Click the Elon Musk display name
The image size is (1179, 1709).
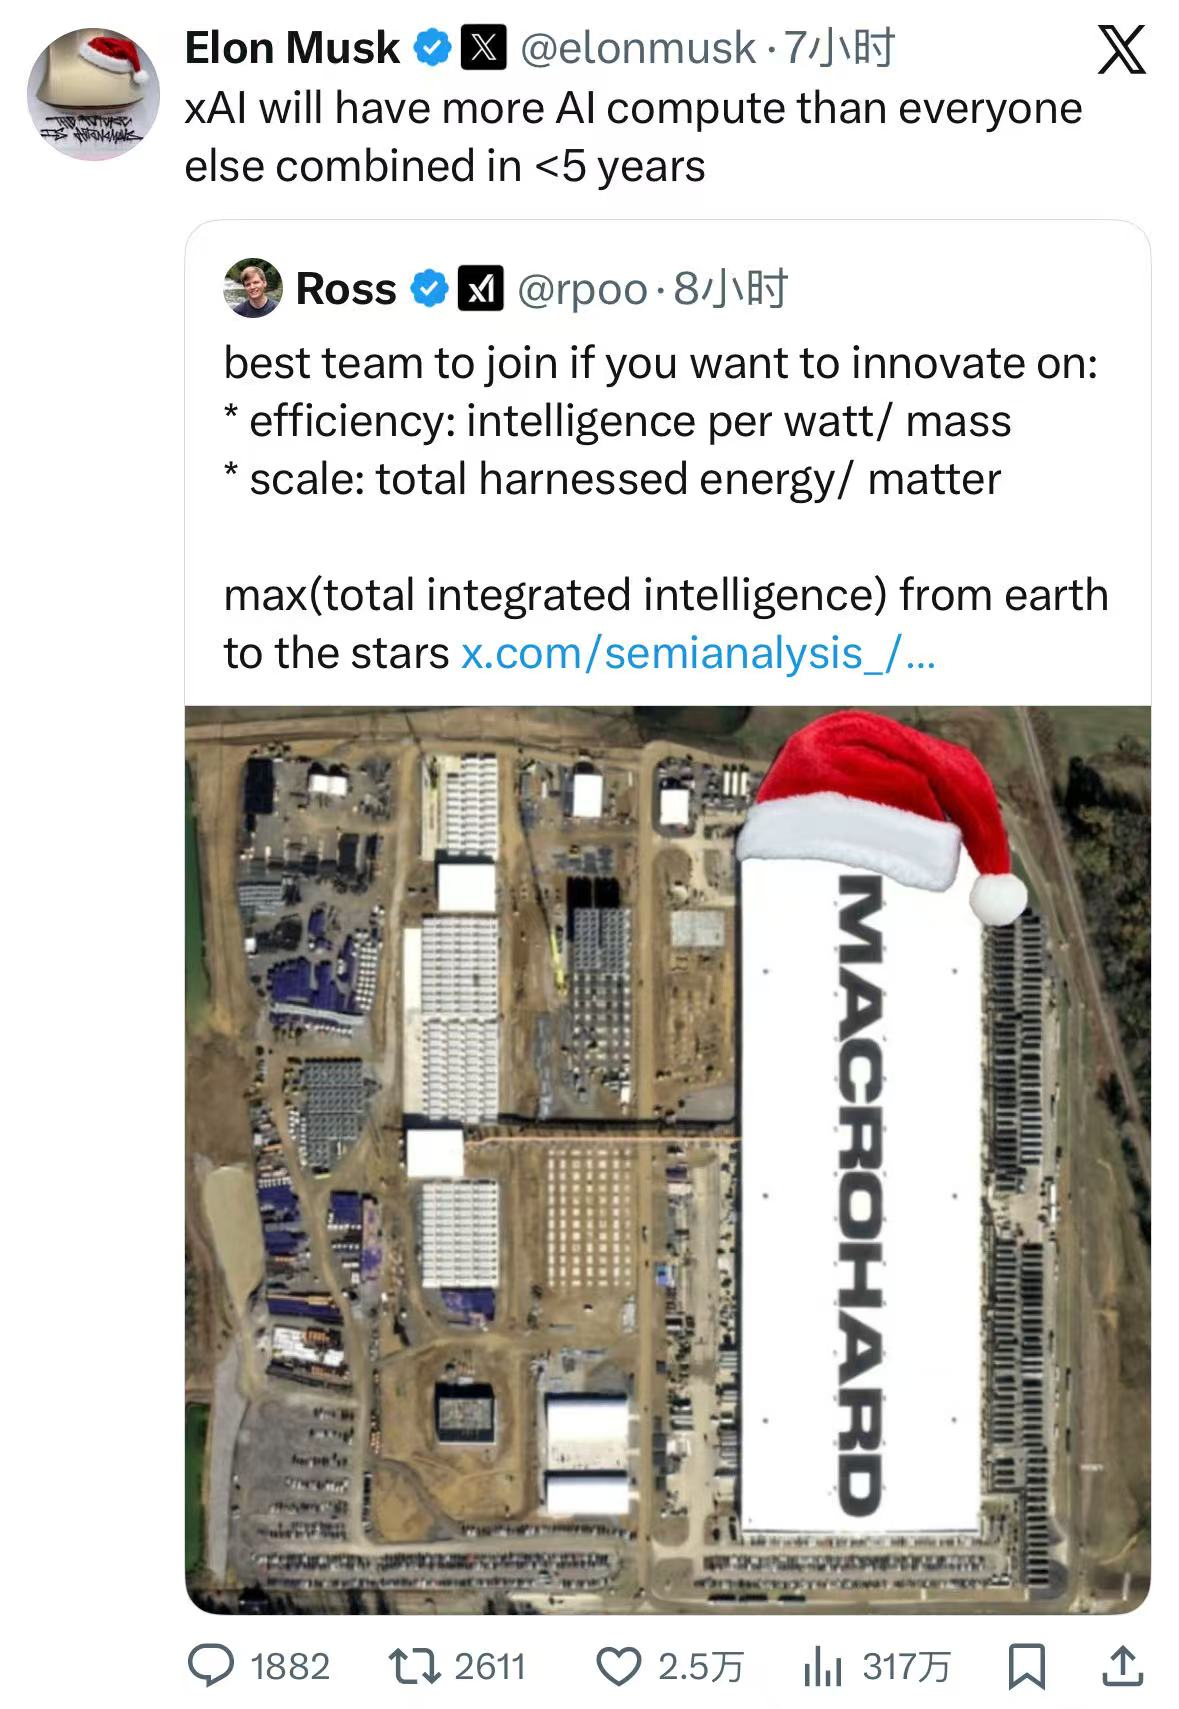292,48
